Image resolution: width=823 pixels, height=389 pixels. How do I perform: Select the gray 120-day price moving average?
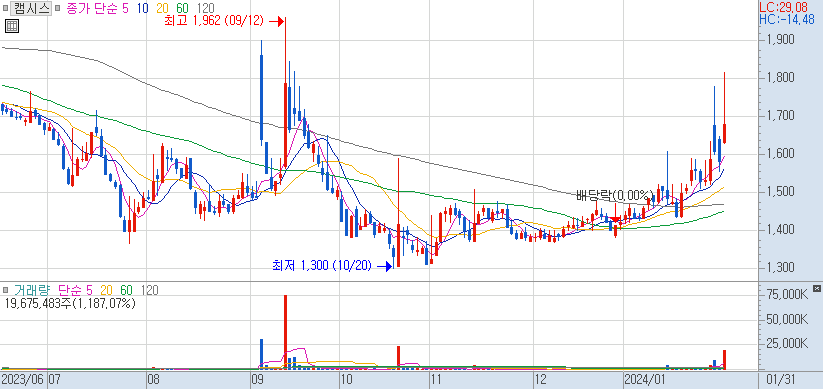206,8
